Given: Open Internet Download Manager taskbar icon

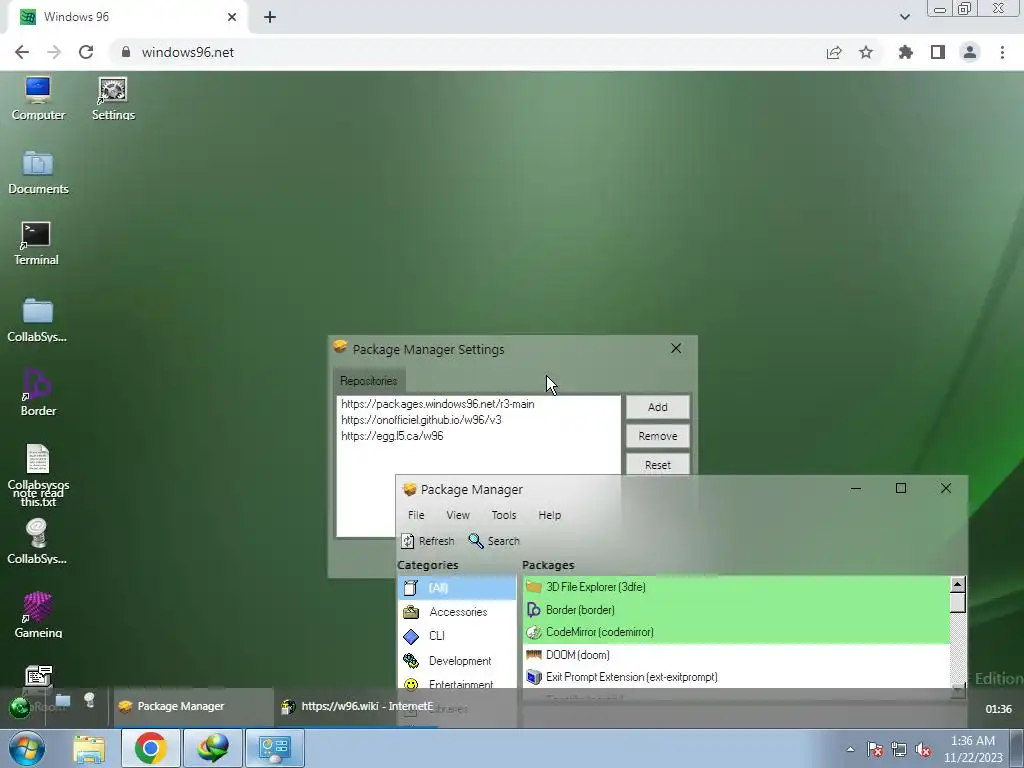Looking at the screenshot, I should 212,748.
